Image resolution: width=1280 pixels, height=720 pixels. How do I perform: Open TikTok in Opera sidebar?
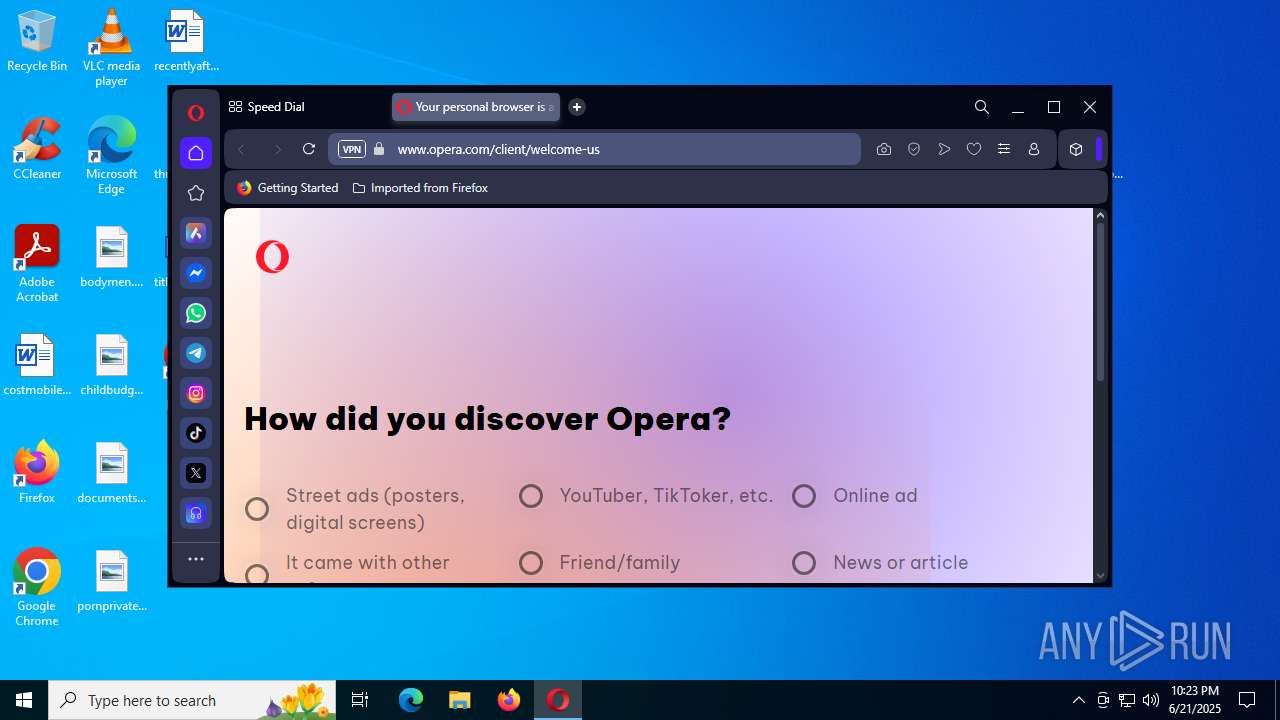point(196,433)
